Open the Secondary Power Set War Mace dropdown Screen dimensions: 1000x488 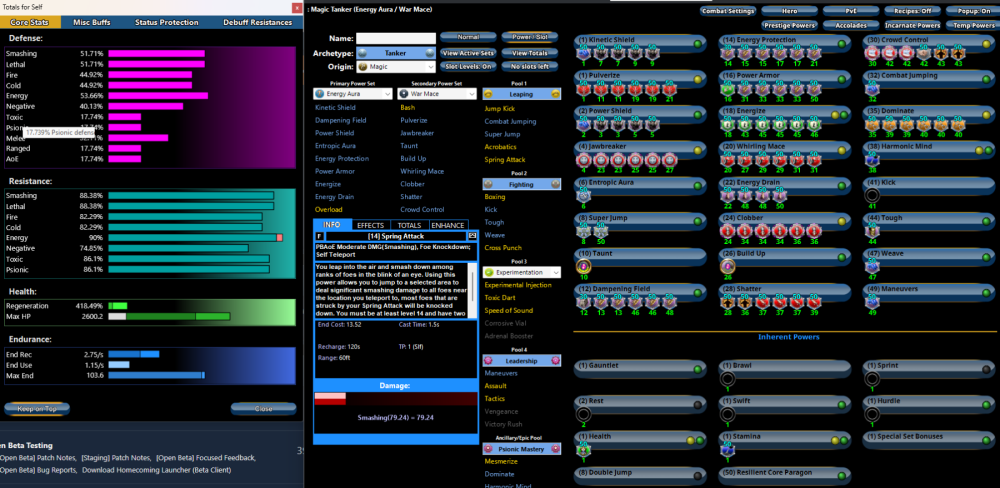click(438, 93)
